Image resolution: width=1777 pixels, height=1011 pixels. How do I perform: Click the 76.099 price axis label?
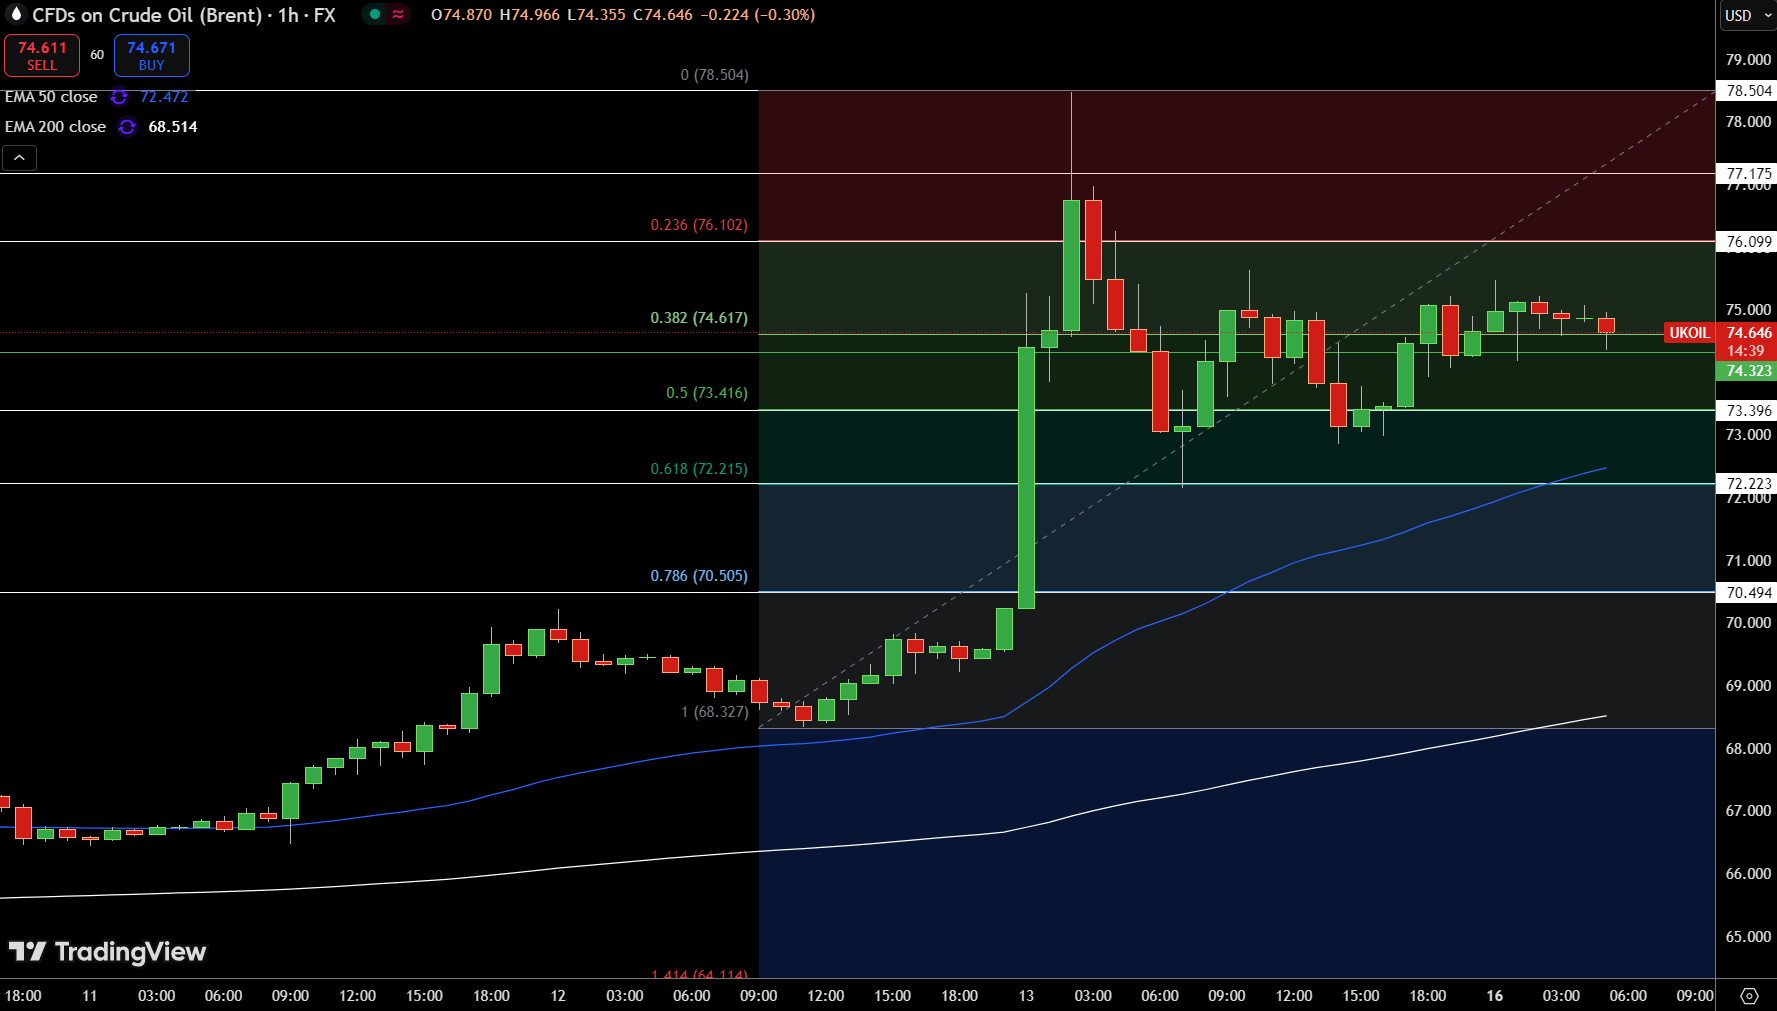coord(1747,241)
